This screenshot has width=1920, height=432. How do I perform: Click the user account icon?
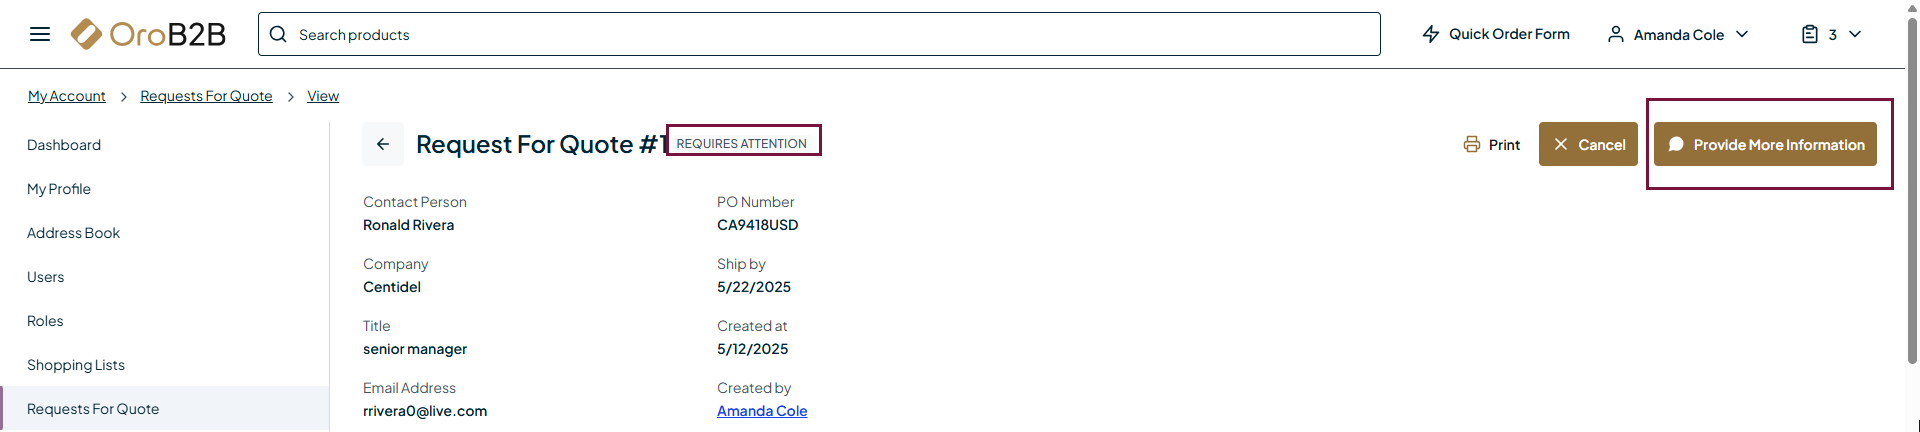coord(1615,34)
